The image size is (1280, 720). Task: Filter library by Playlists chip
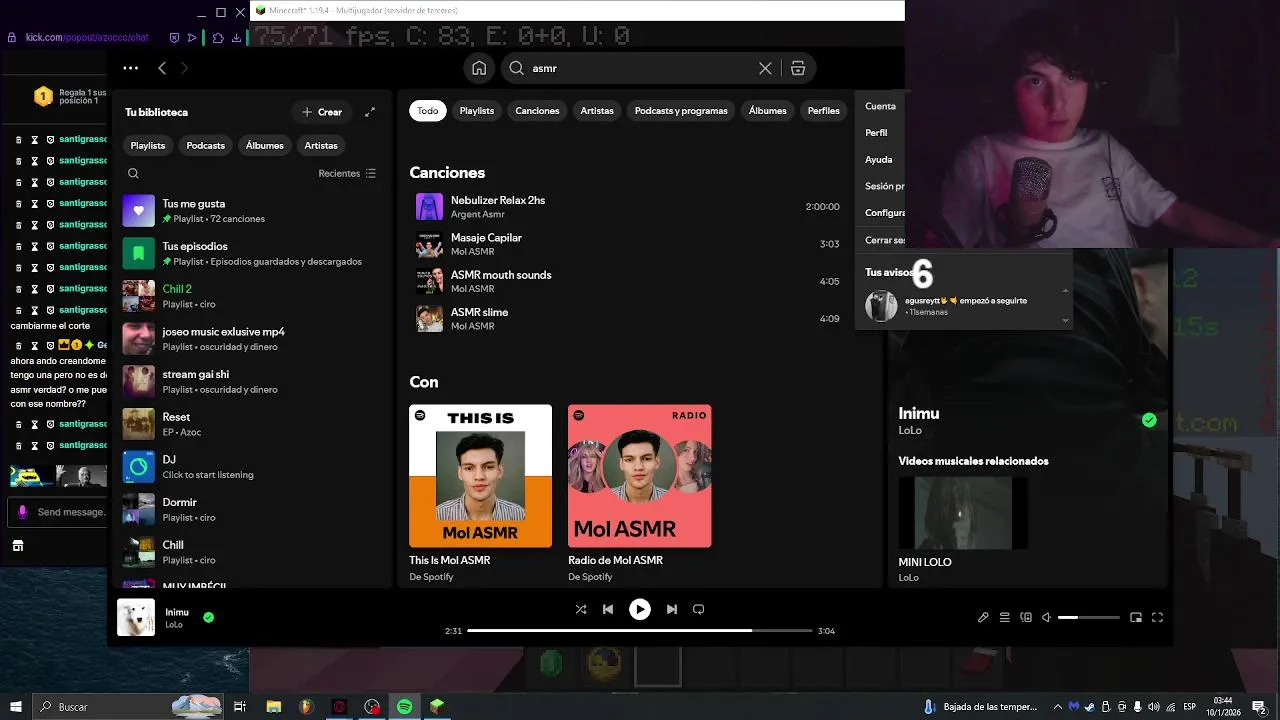(148, 145)
